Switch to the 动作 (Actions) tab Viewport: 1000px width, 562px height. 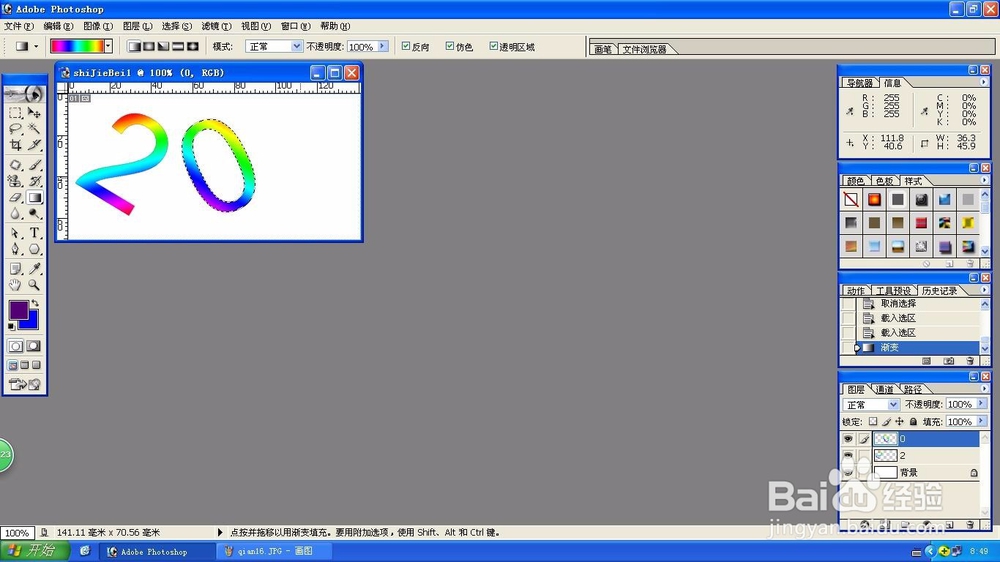tap(855, 290)
